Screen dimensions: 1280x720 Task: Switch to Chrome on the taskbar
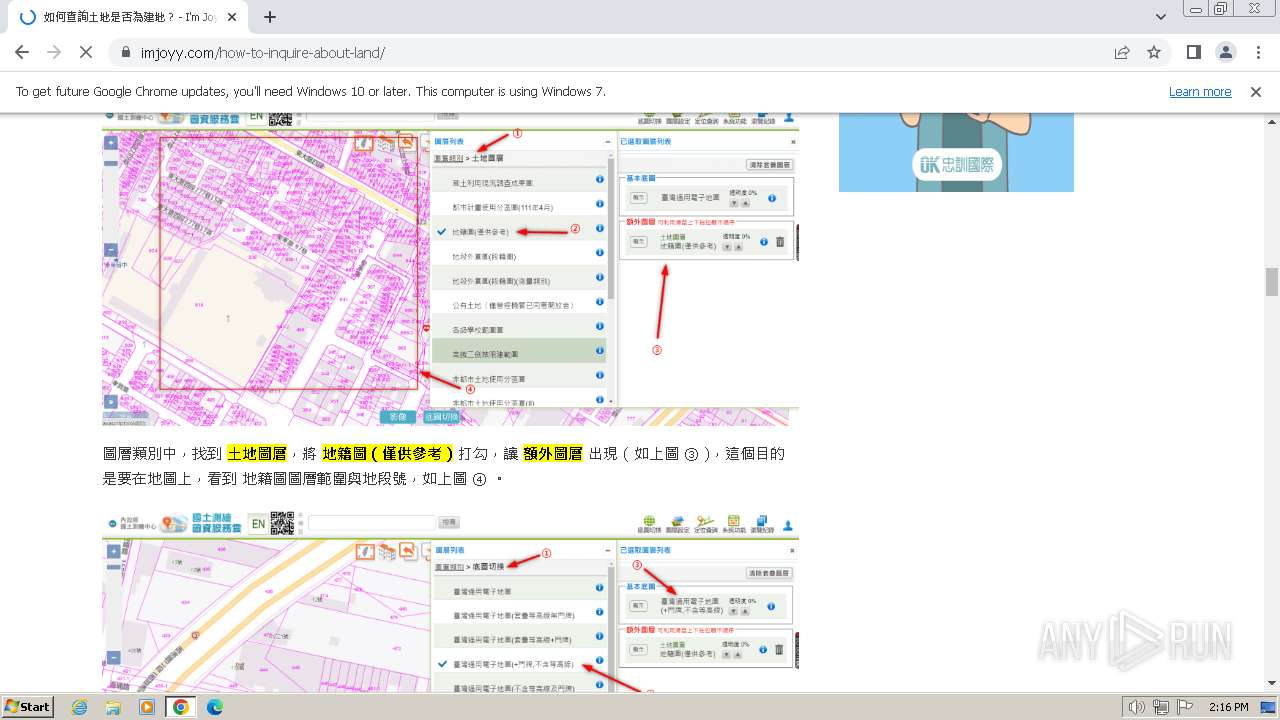(180, 707)
